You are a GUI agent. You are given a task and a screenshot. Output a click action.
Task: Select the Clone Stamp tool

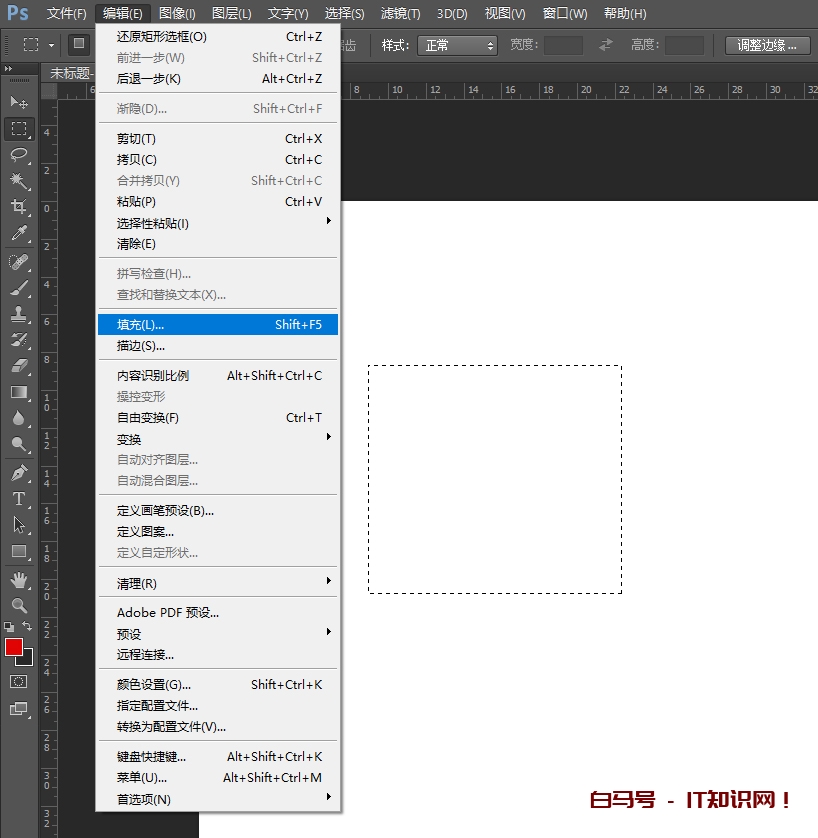pos(19,314)
